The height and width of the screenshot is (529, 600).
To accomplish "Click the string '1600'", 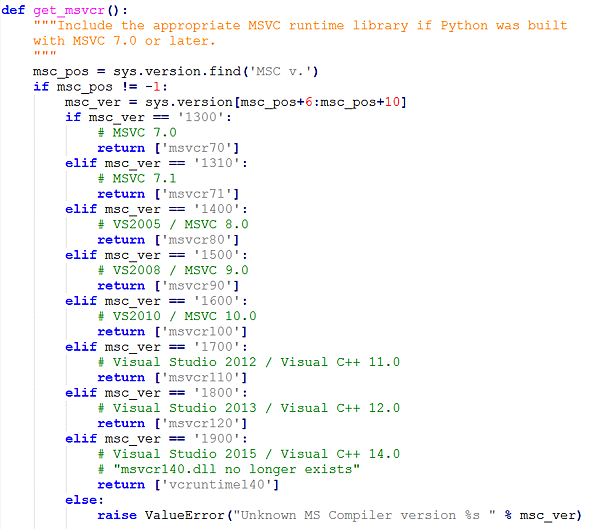I will [217, 301].
